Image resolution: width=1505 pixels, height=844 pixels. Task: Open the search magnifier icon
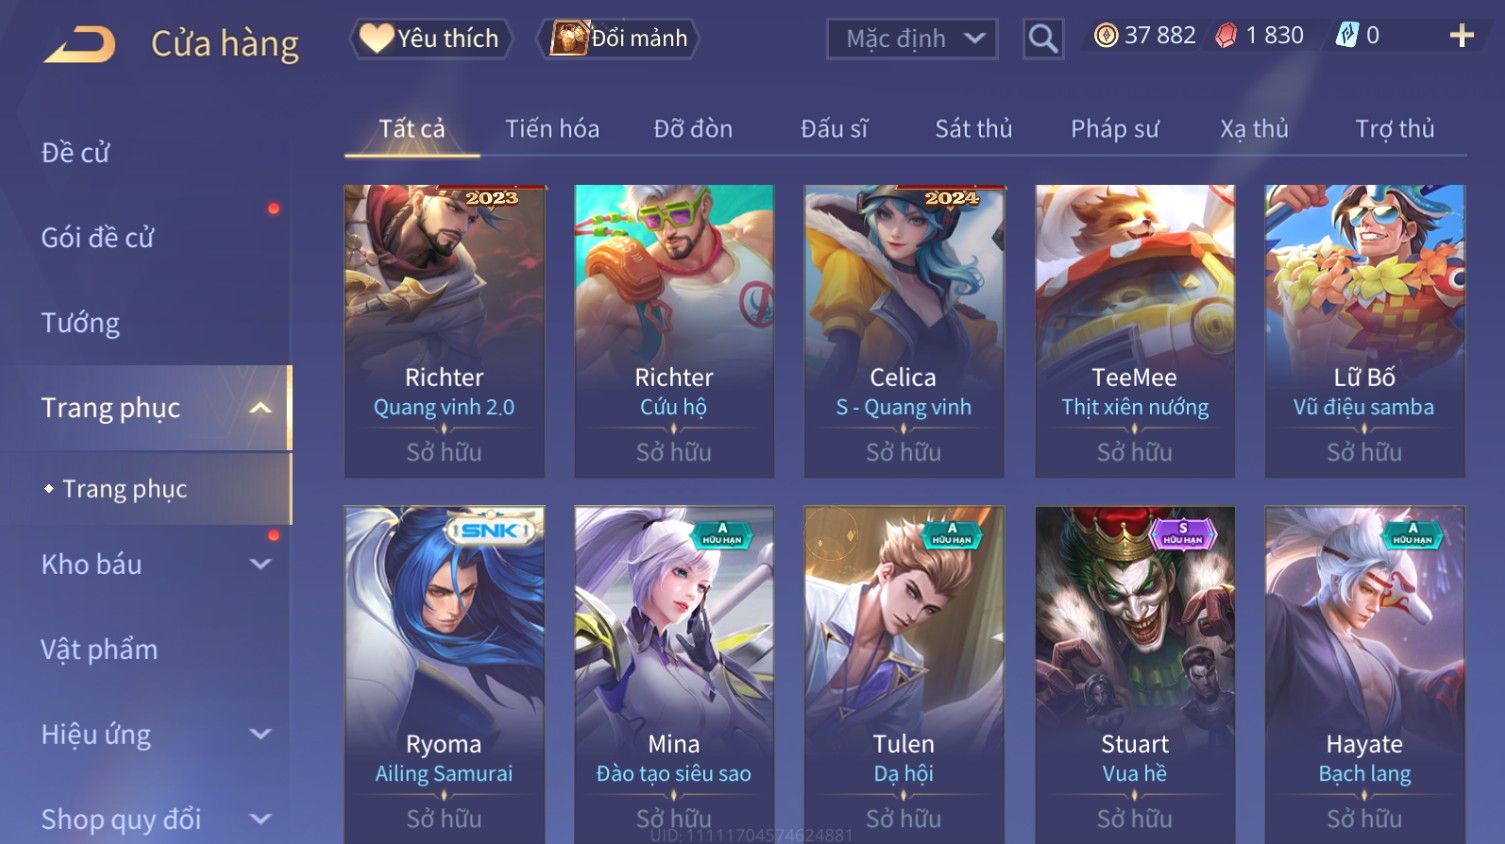1043,39
